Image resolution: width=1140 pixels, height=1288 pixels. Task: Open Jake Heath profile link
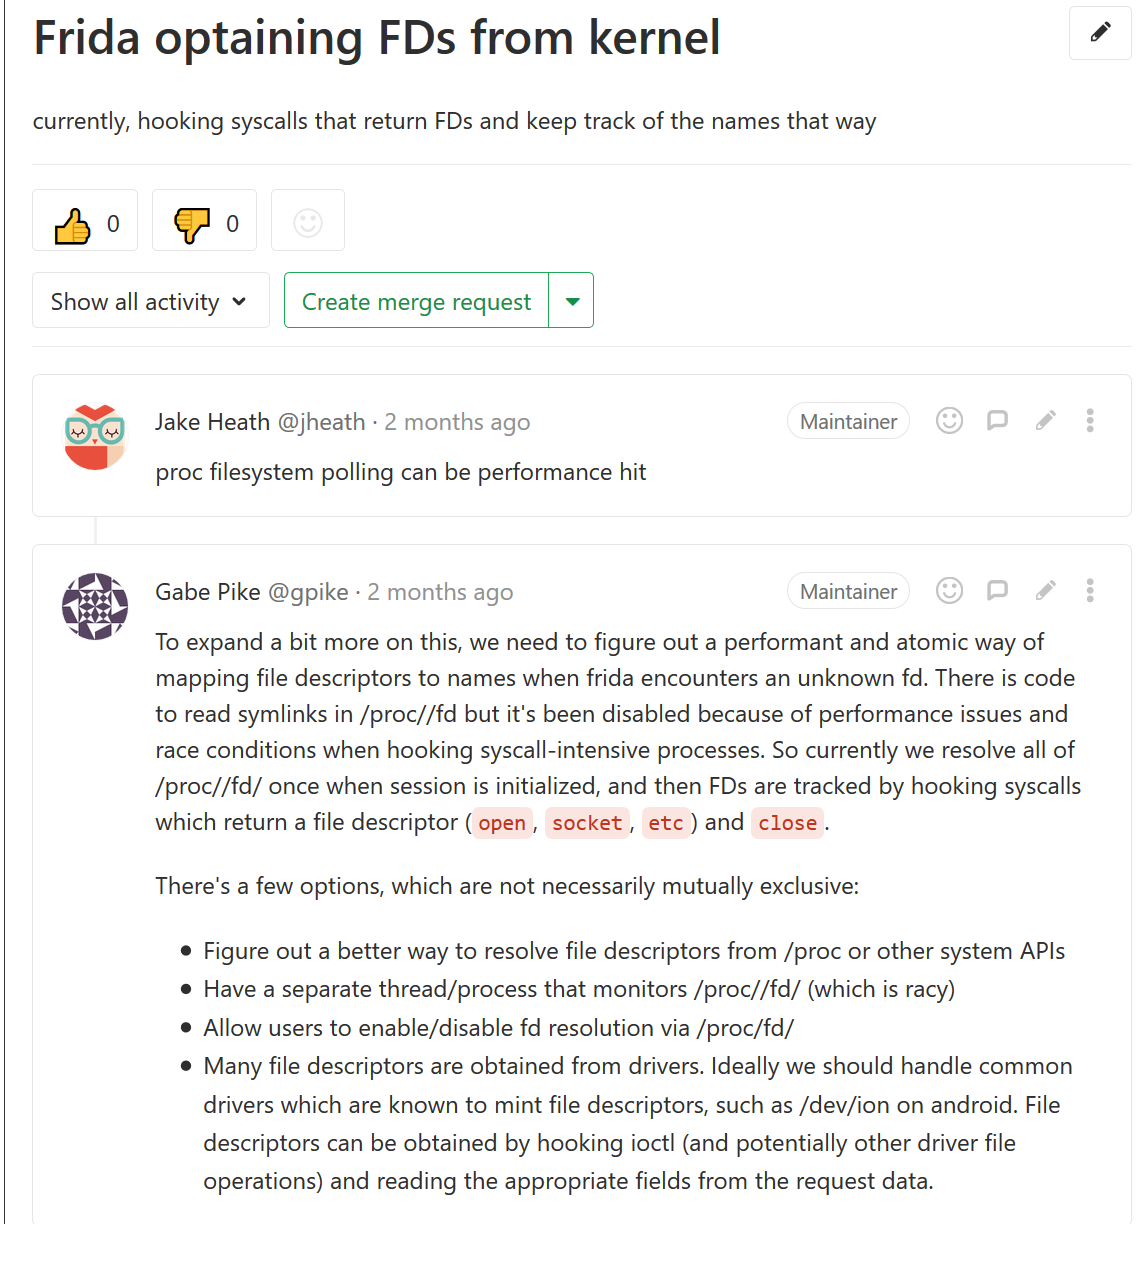pyautogui.click(x=260, y=422)
